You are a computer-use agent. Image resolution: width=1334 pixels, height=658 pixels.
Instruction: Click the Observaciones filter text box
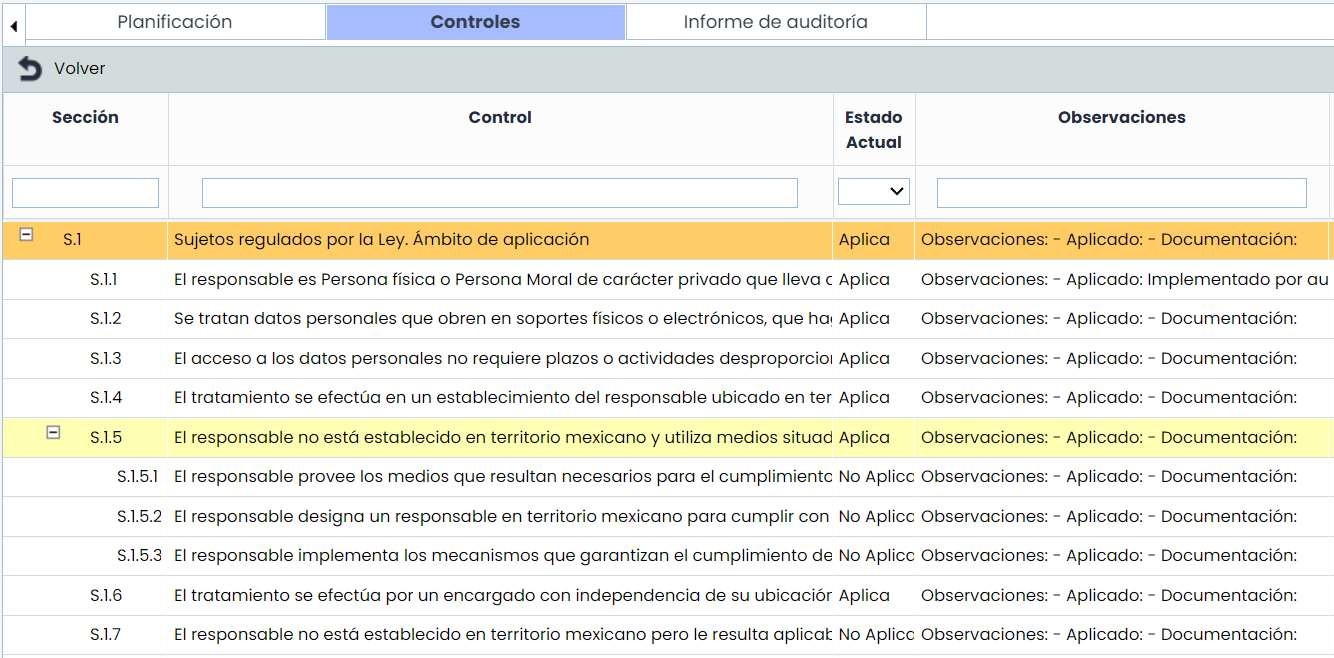(x=1121, y=193)
